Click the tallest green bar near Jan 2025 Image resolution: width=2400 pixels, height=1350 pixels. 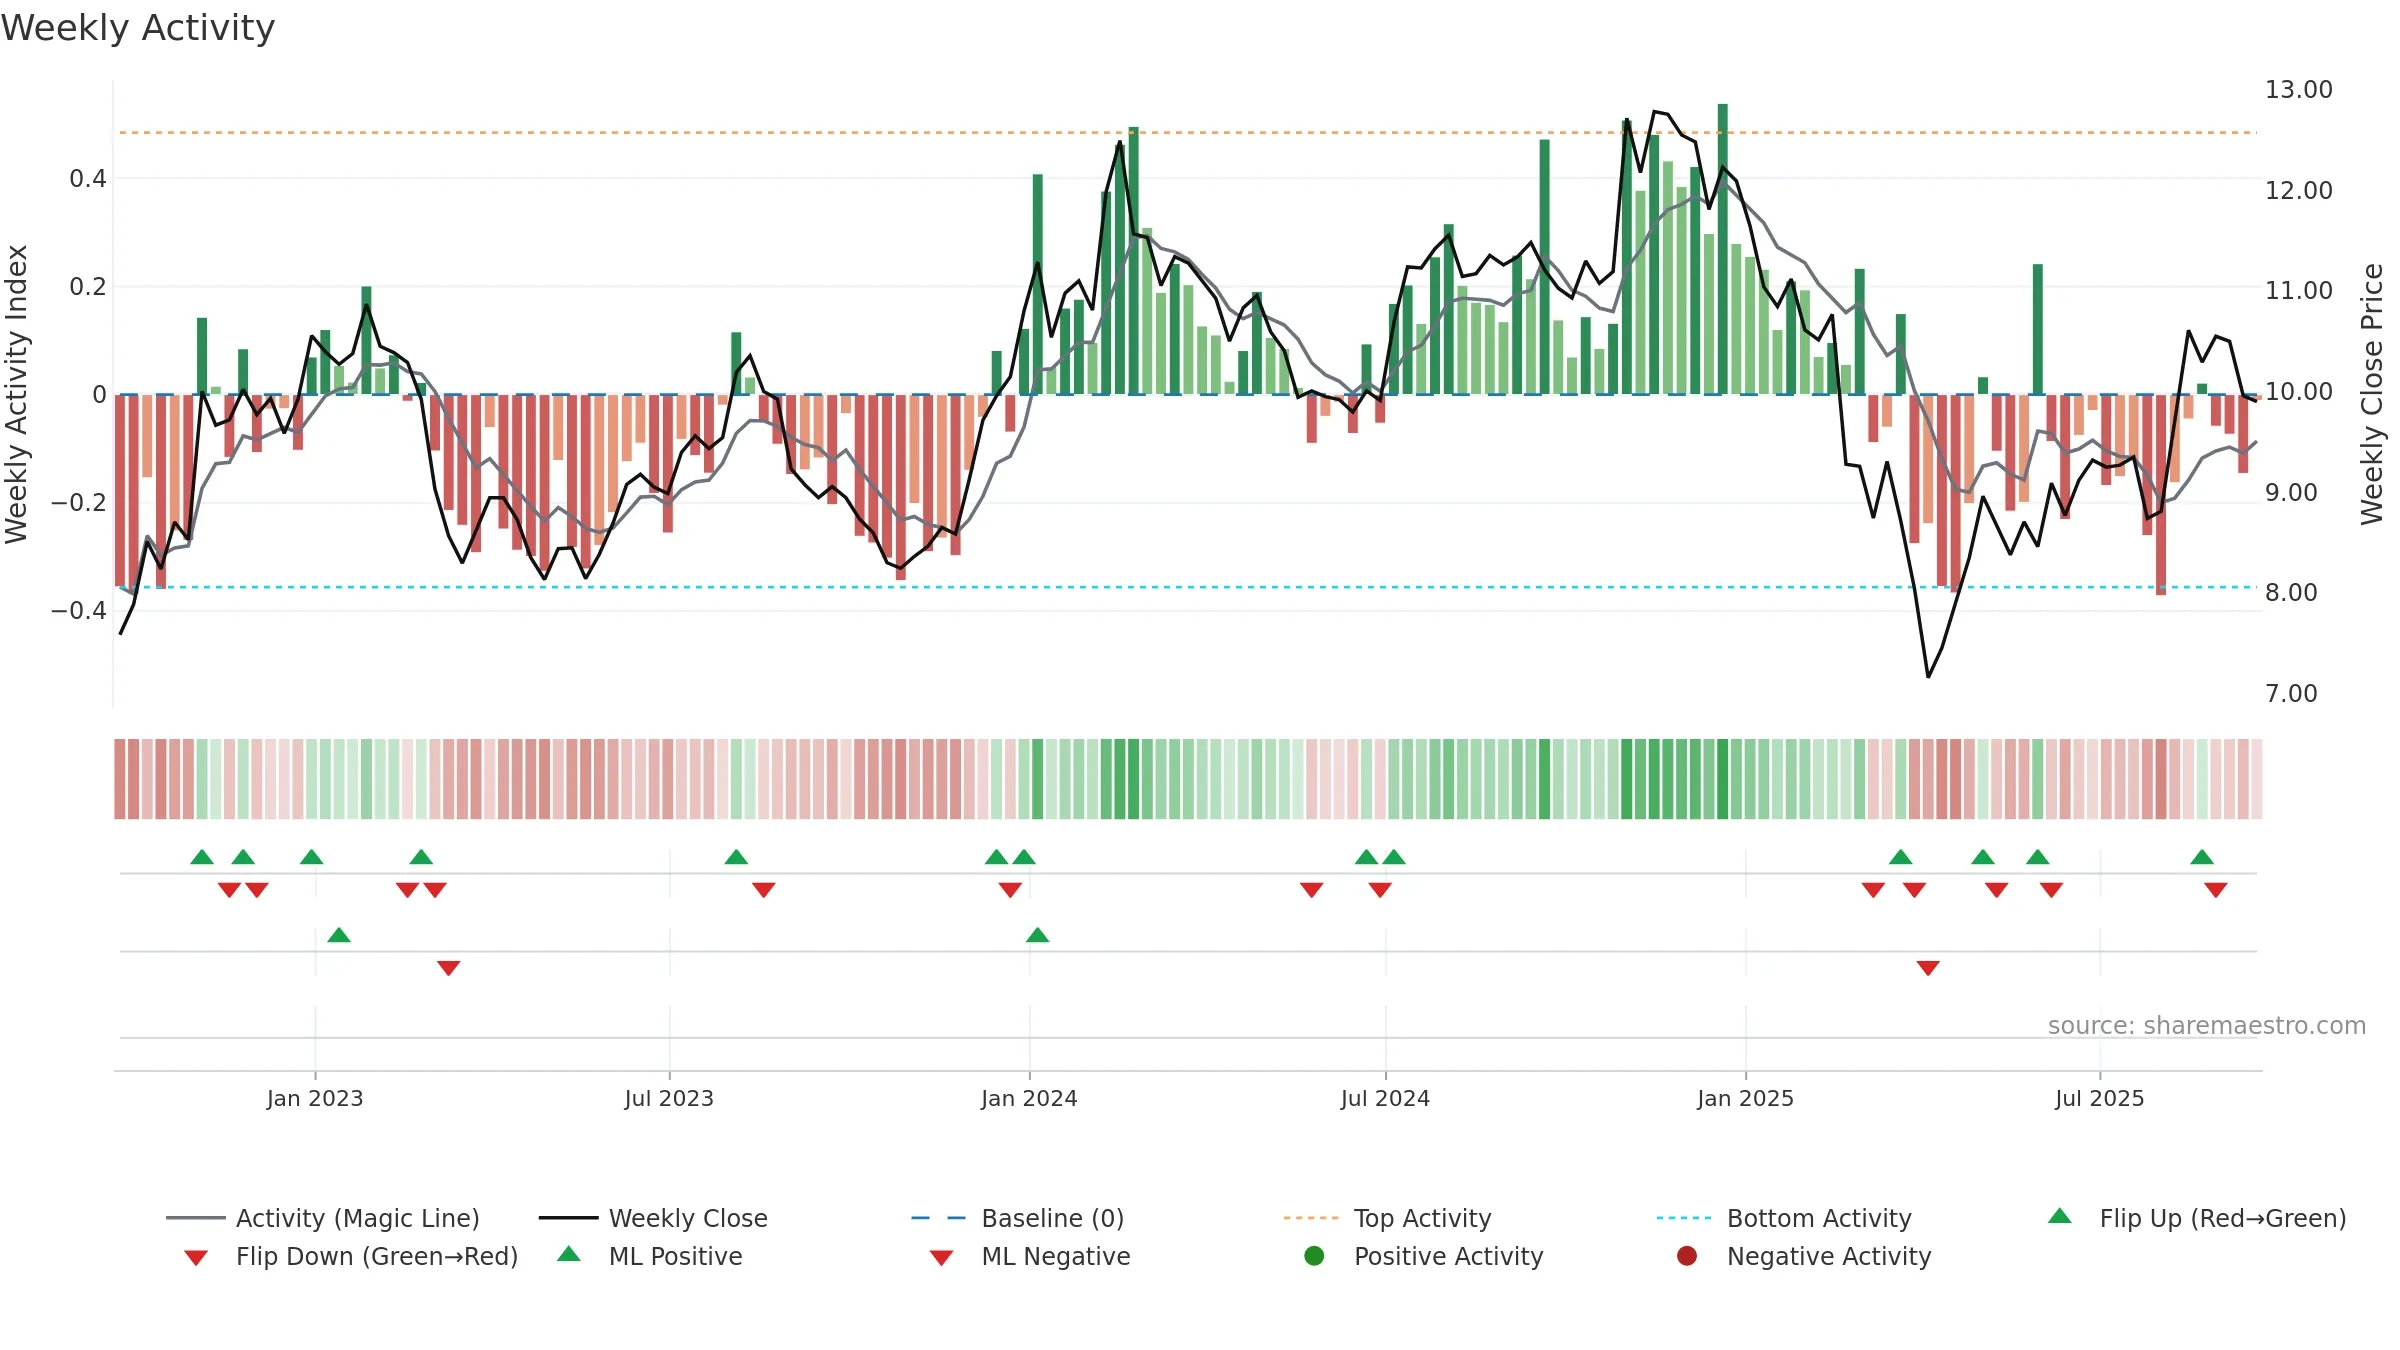click(1723, 249)
